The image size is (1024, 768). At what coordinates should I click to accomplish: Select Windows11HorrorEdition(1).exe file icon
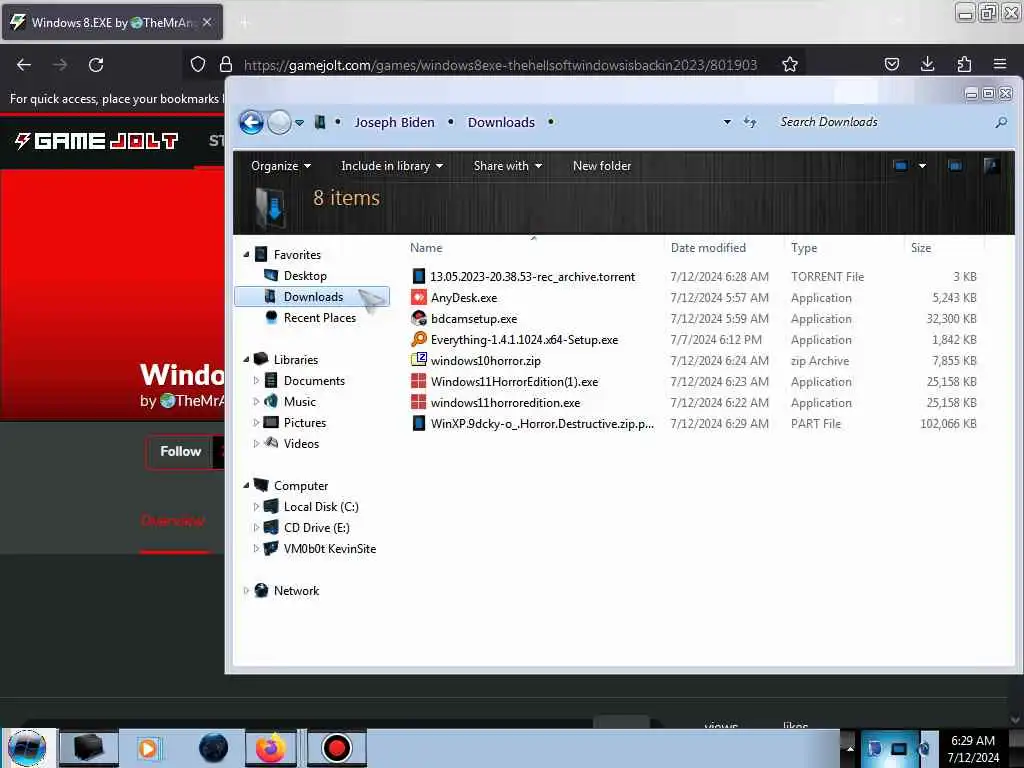pos(419,381)
